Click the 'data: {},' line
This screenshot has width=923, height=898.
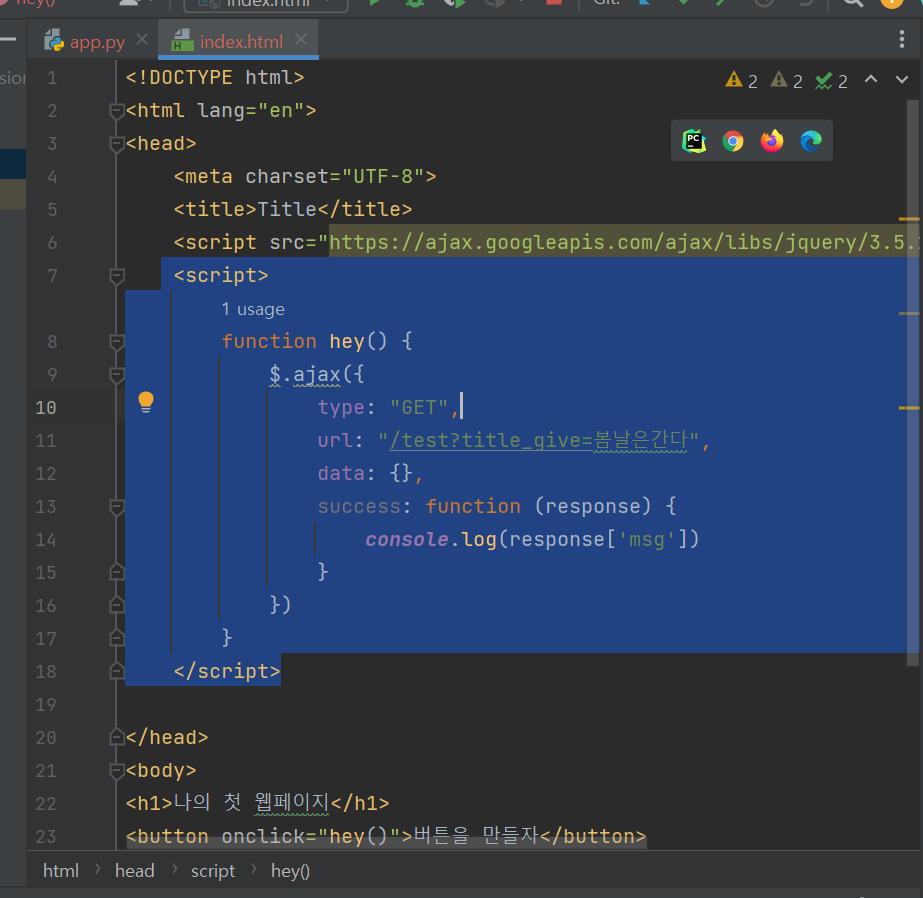point(370,474)
